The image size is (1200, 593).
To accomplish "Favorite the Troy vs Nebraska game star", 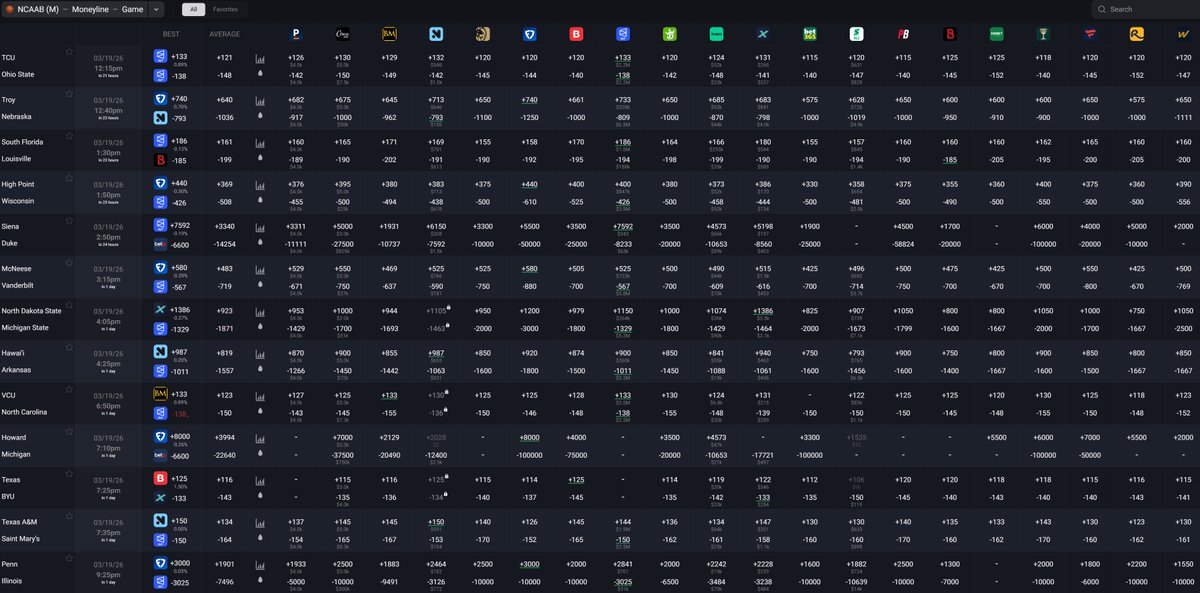I will click(x=69, y=93).
